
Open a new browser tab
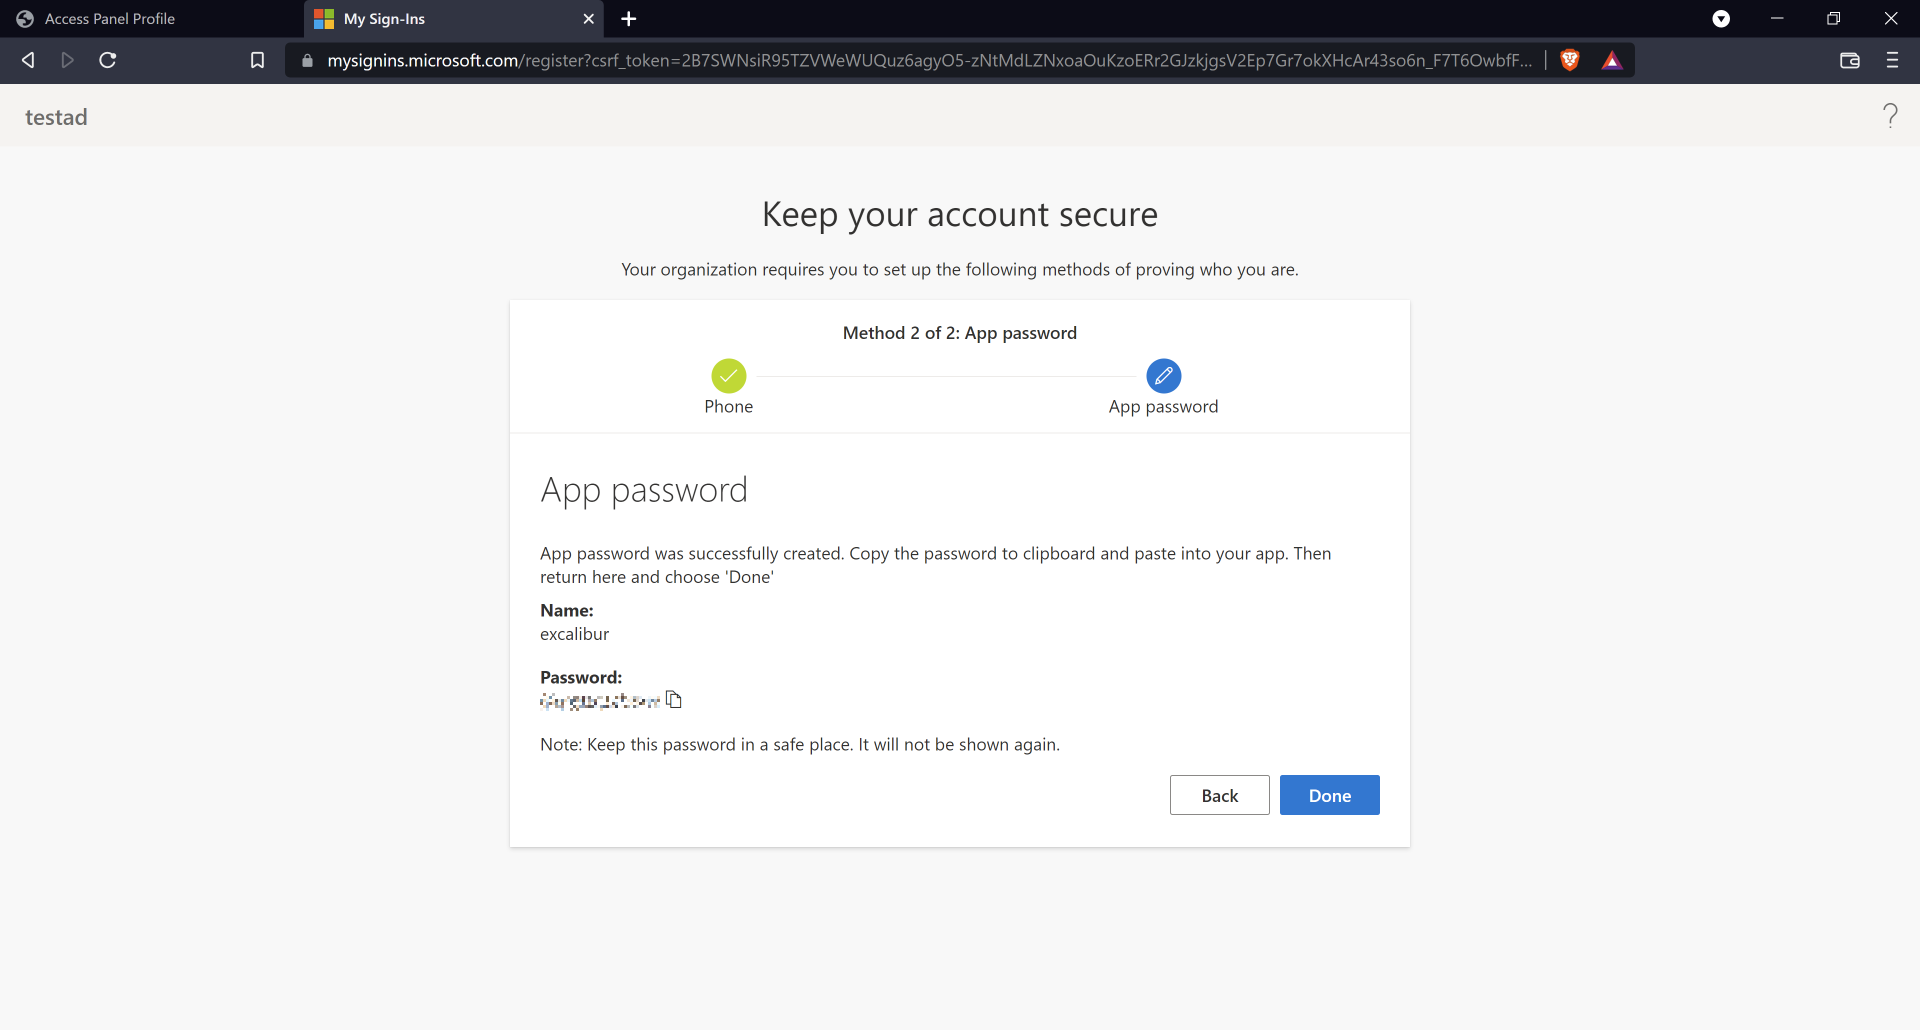pos(628,19)
